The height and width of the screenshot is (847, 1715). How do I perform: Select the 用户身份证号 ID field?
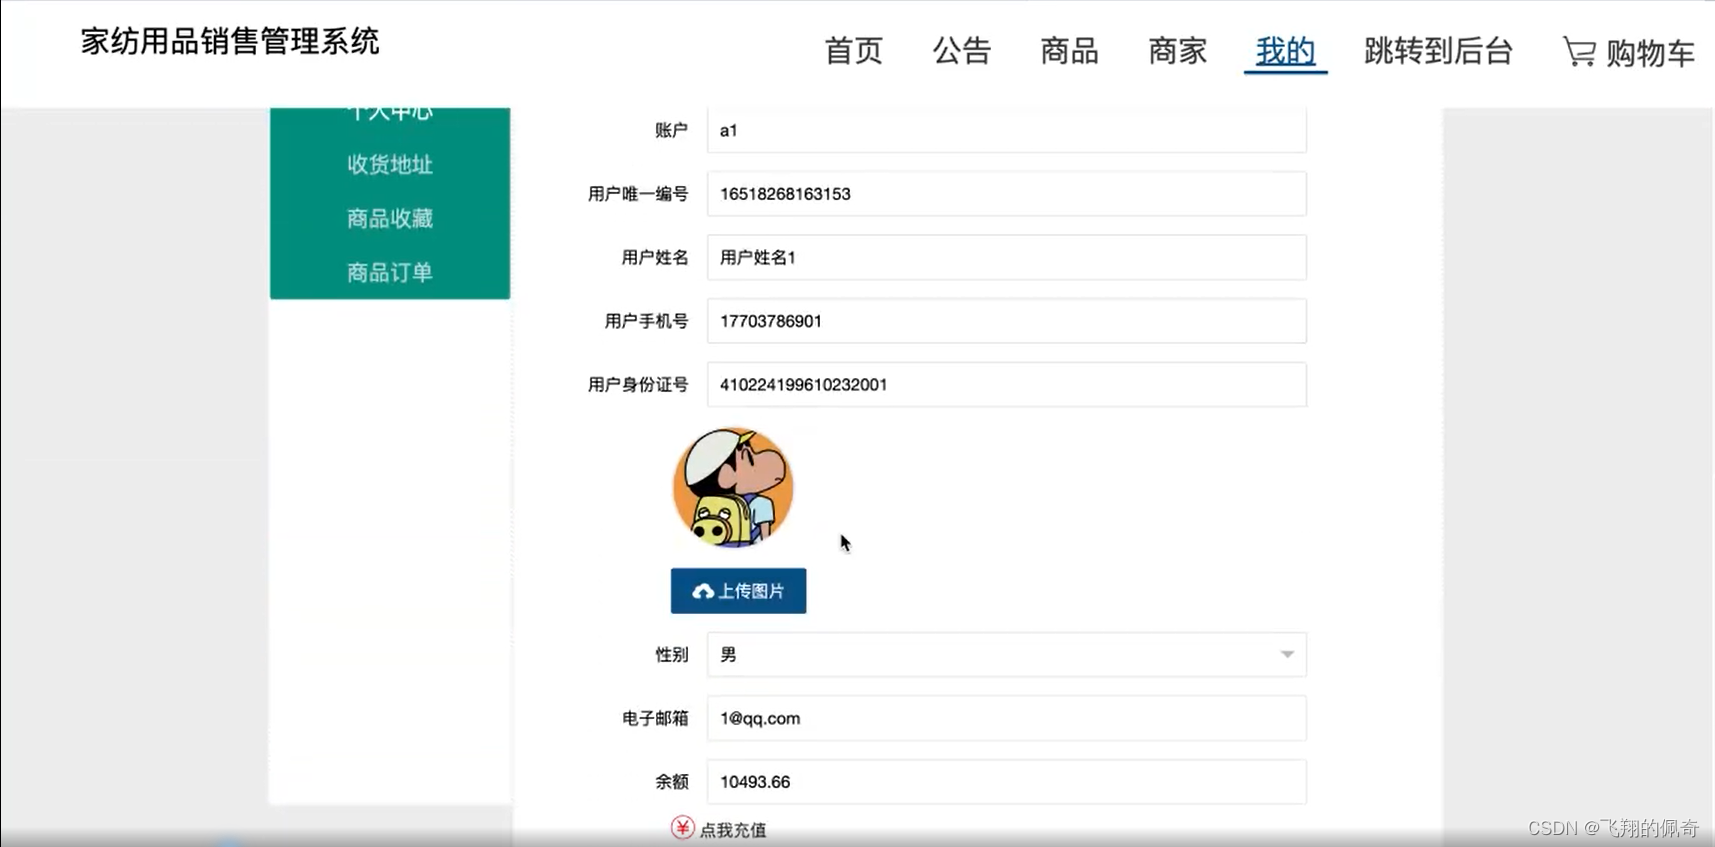pyautogui.click(x=1006, y=385)
